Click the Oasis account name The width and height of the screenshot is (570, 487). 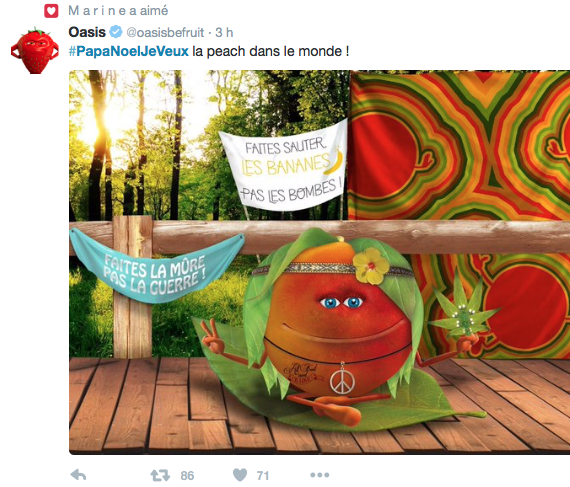pyautogui.click(x=87, y=32)
